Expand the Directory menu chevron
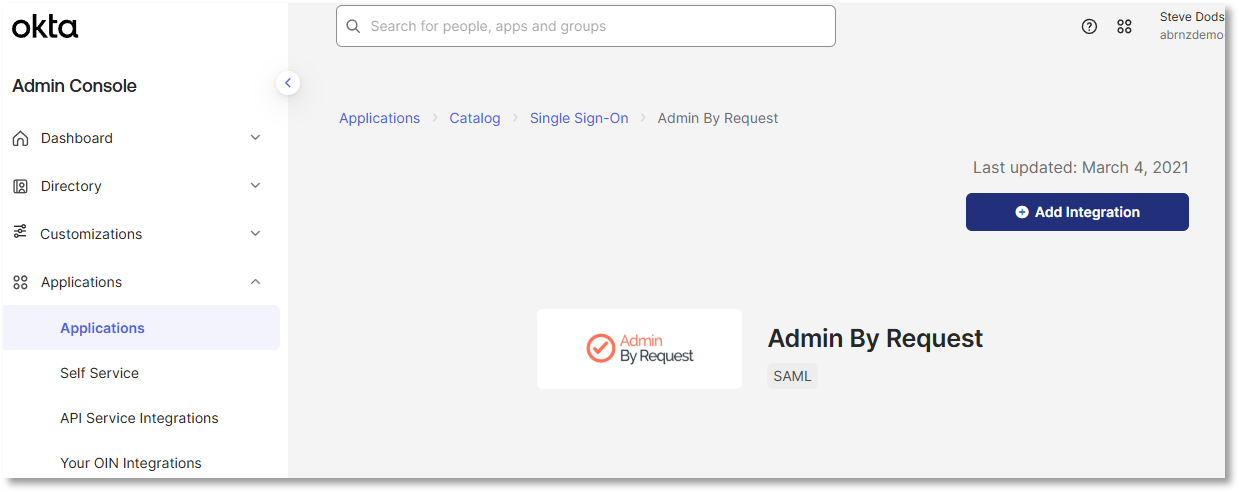1239x492 pixels. point(255,186)
